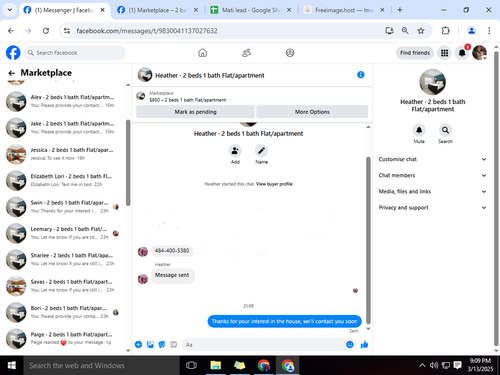This screenshot has height=375, width=500.
Task: Click the 484-400-5380 message bubble
Action: [x=172, y=251]
